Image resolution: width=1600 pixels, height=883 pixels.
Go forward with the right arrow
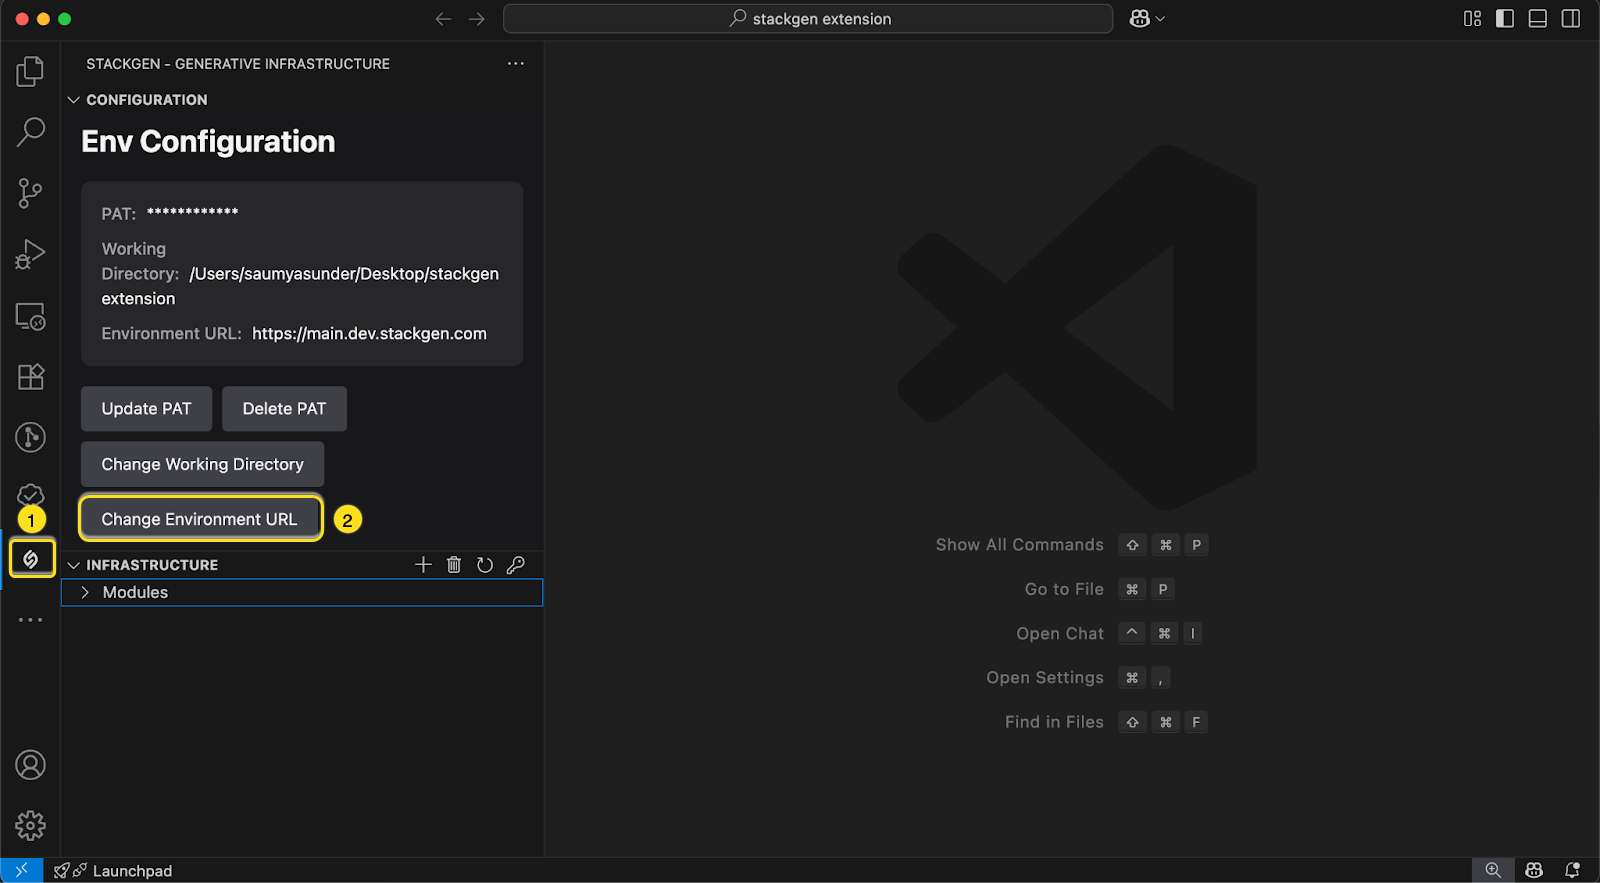point(477,19)
